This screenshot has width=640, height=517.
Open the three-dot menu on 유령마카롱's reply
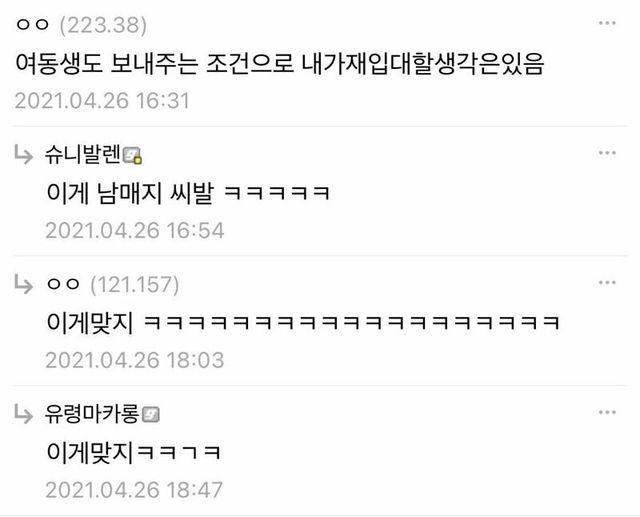pyautogui.click(x=607, y=412)
